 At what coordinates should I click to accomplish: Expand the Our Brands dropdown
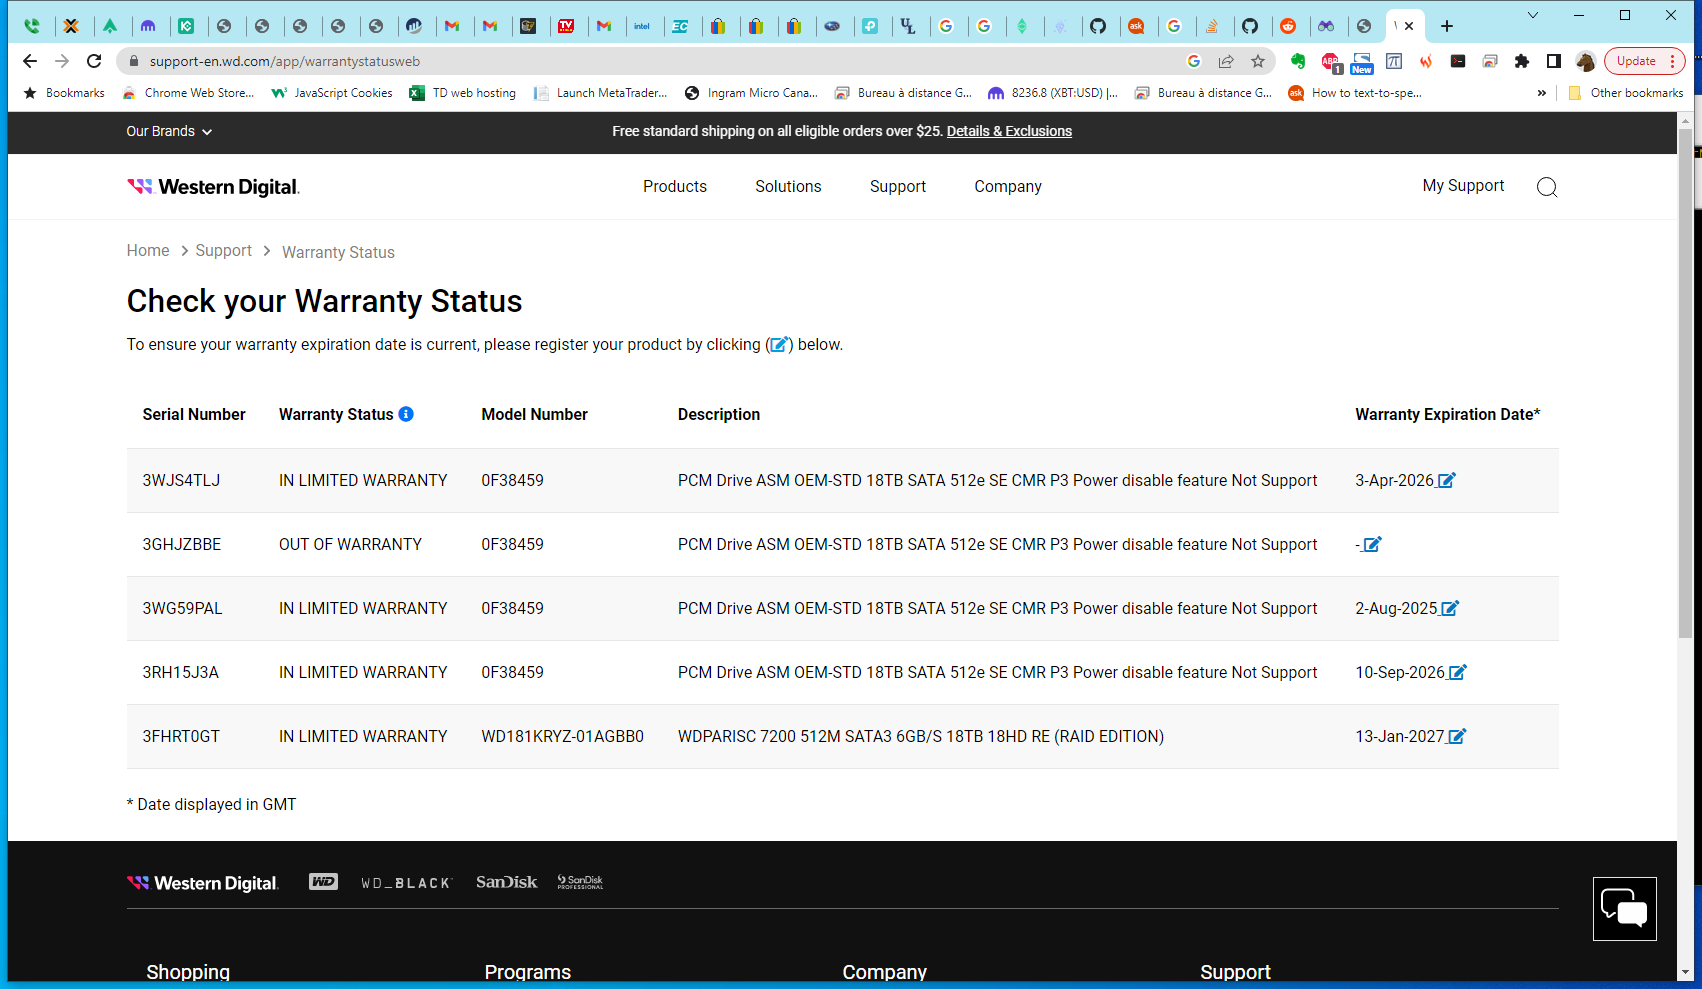[169, 131]
